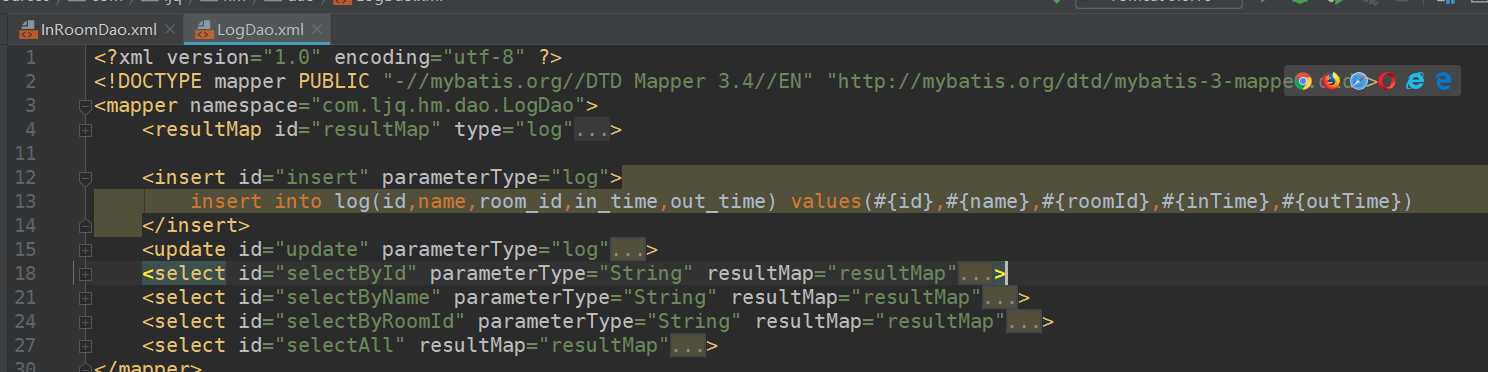1488x372 pixels.
Task: Open file in Internet Explorer icon
Action: point(1414,82)
